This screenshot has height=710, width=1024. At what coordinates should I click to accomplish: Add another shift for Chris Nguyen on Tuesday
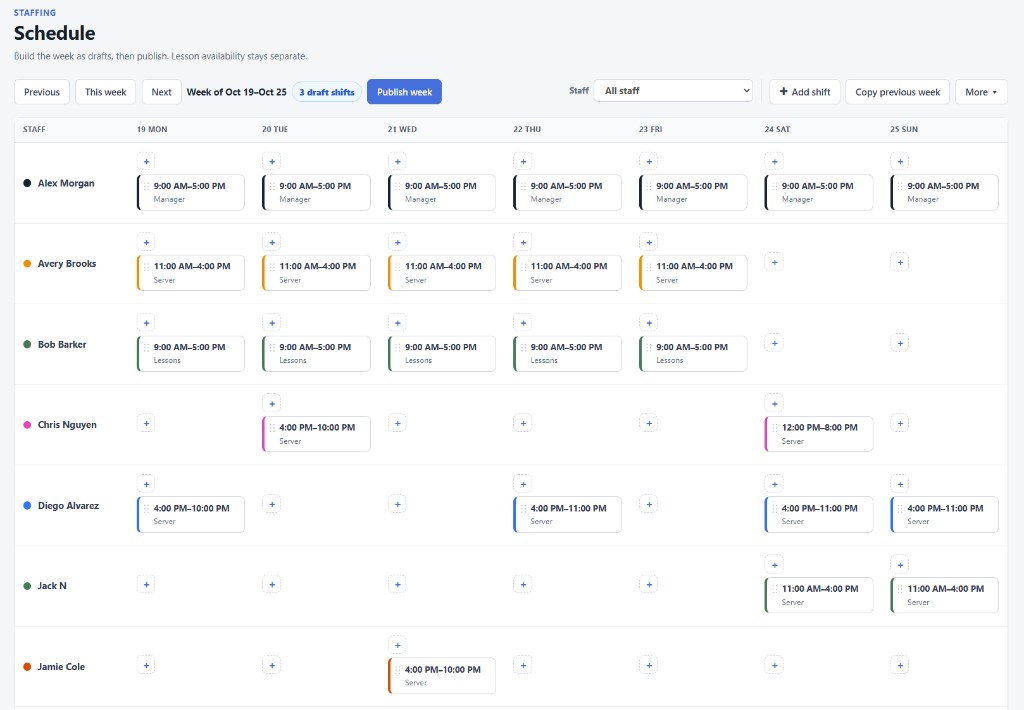272,404
